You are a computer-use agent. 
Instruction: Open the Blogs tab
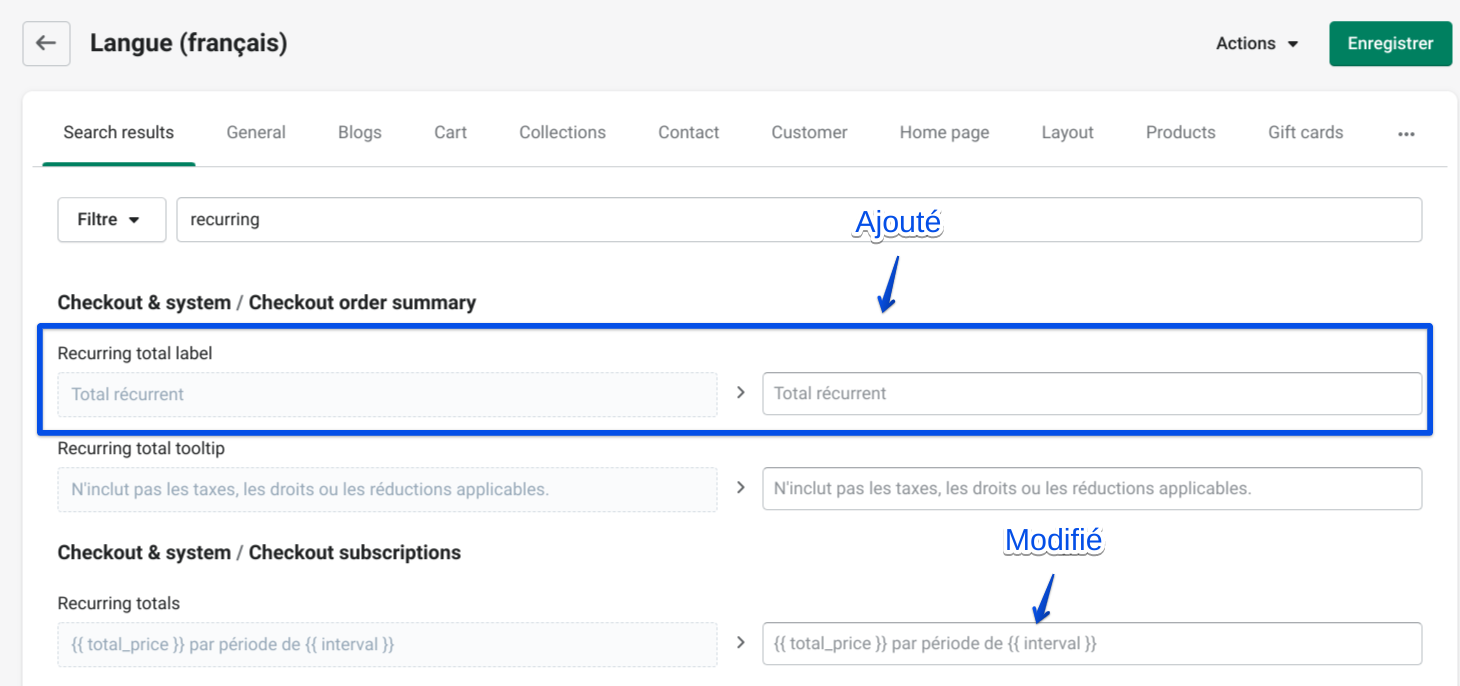360,132
